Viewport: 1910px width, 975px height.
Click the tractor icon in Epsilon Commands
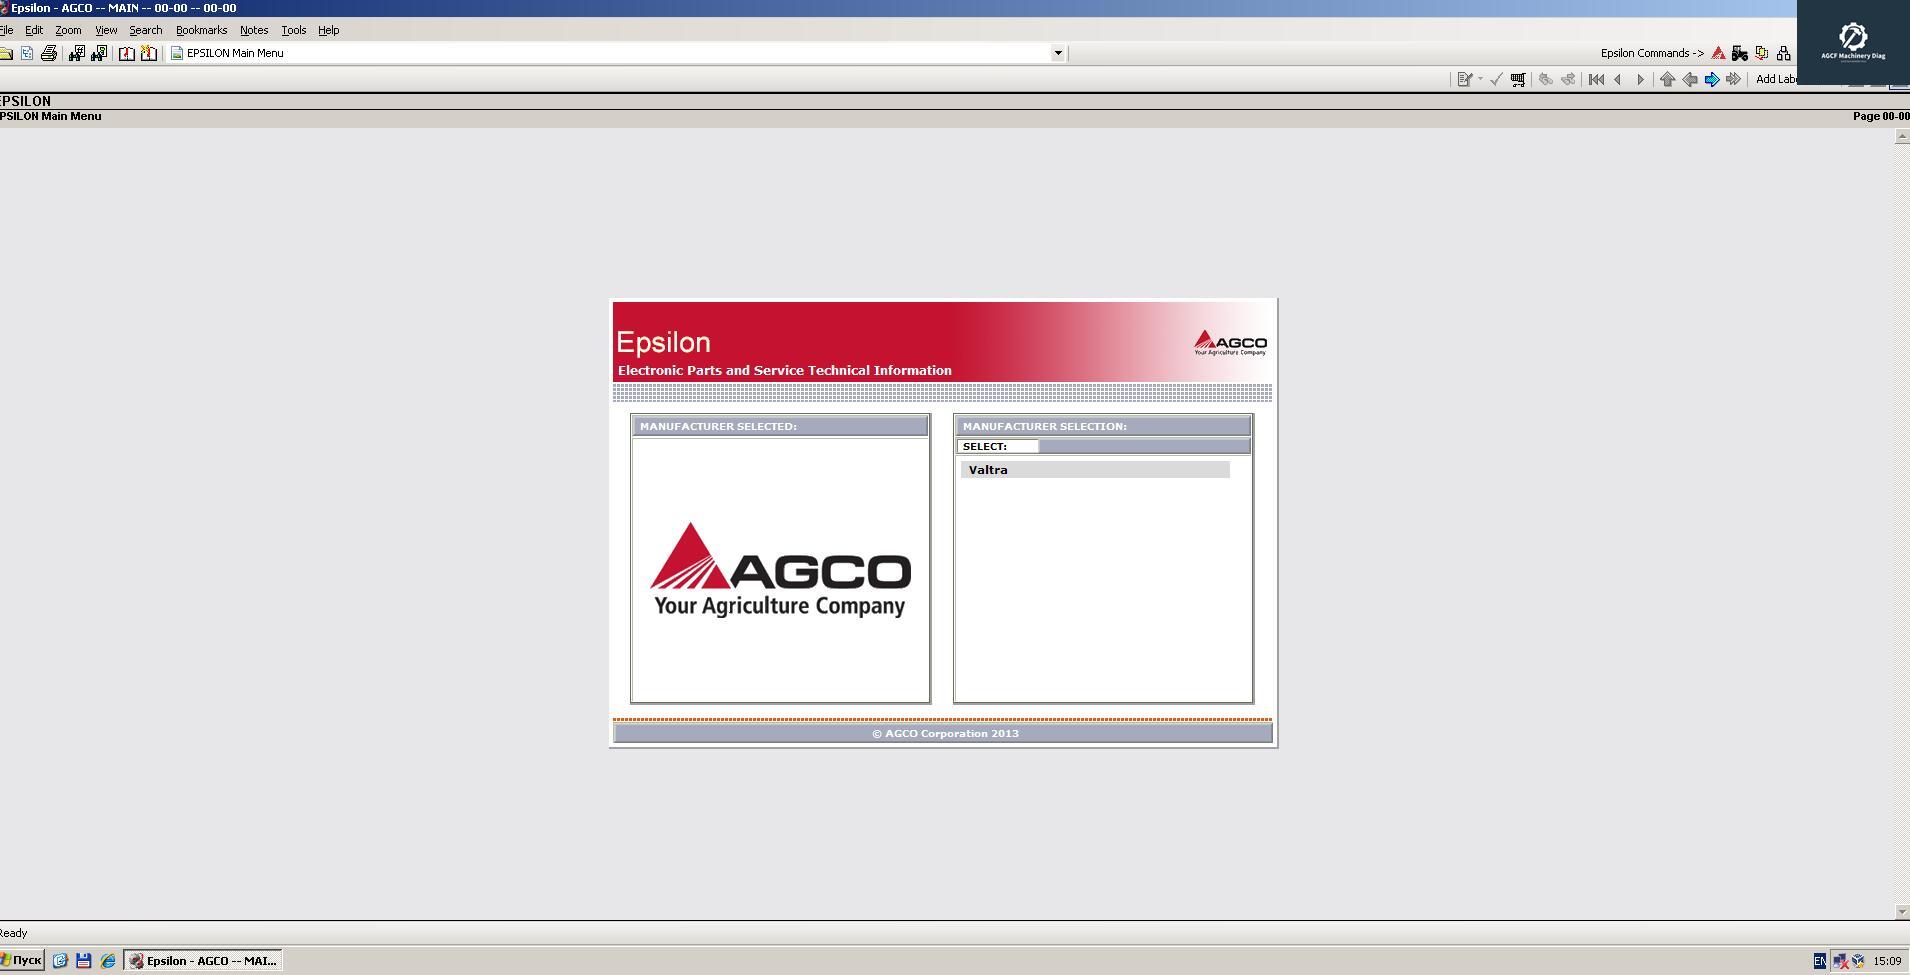[x=1740, y=53]
